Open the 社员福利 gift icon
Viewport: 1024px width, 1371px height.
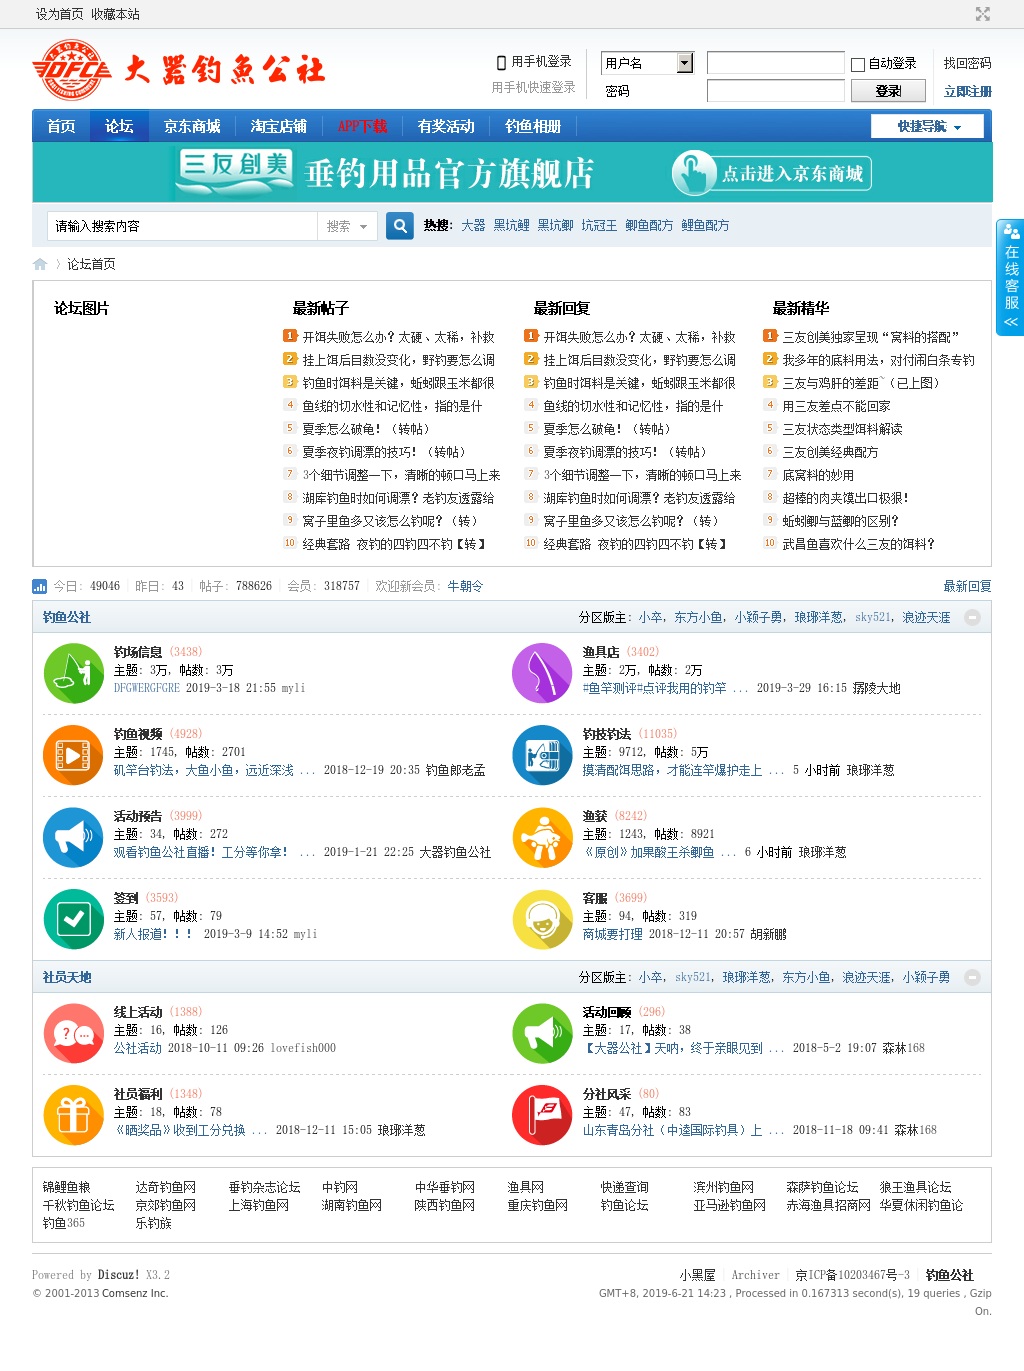[74, 1115]
